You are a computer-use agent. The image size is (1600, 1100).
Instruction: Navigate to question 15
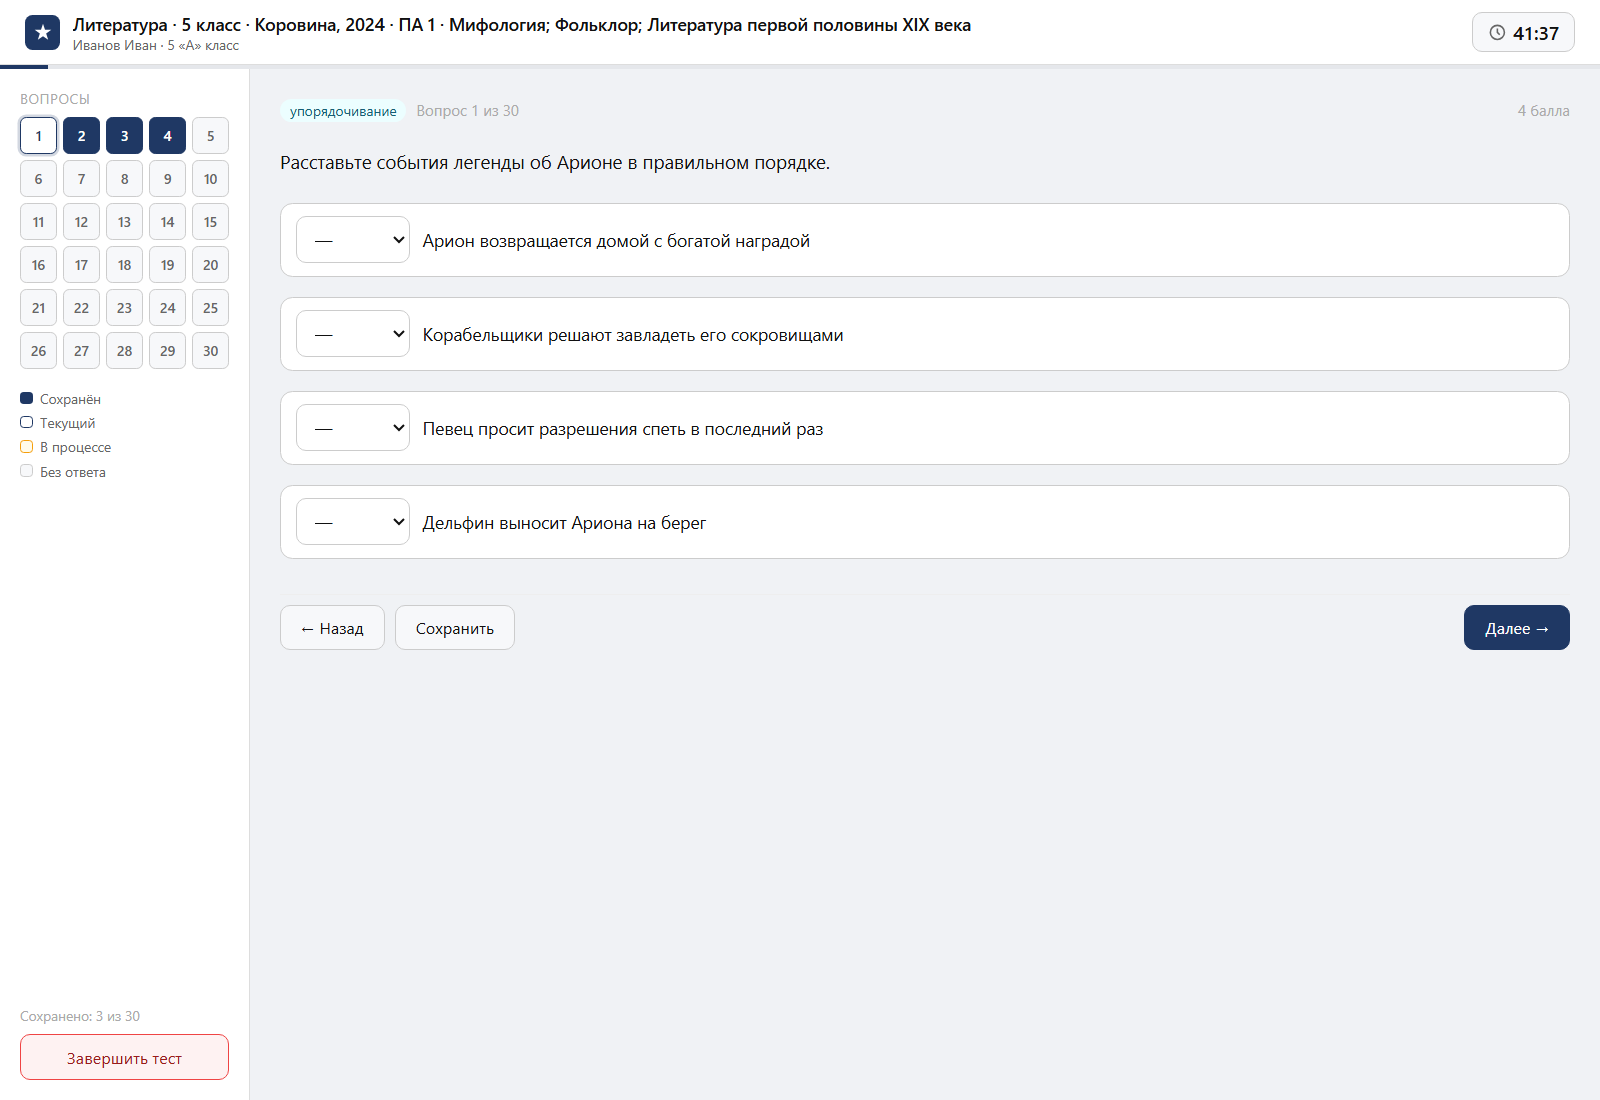(210, 222)
